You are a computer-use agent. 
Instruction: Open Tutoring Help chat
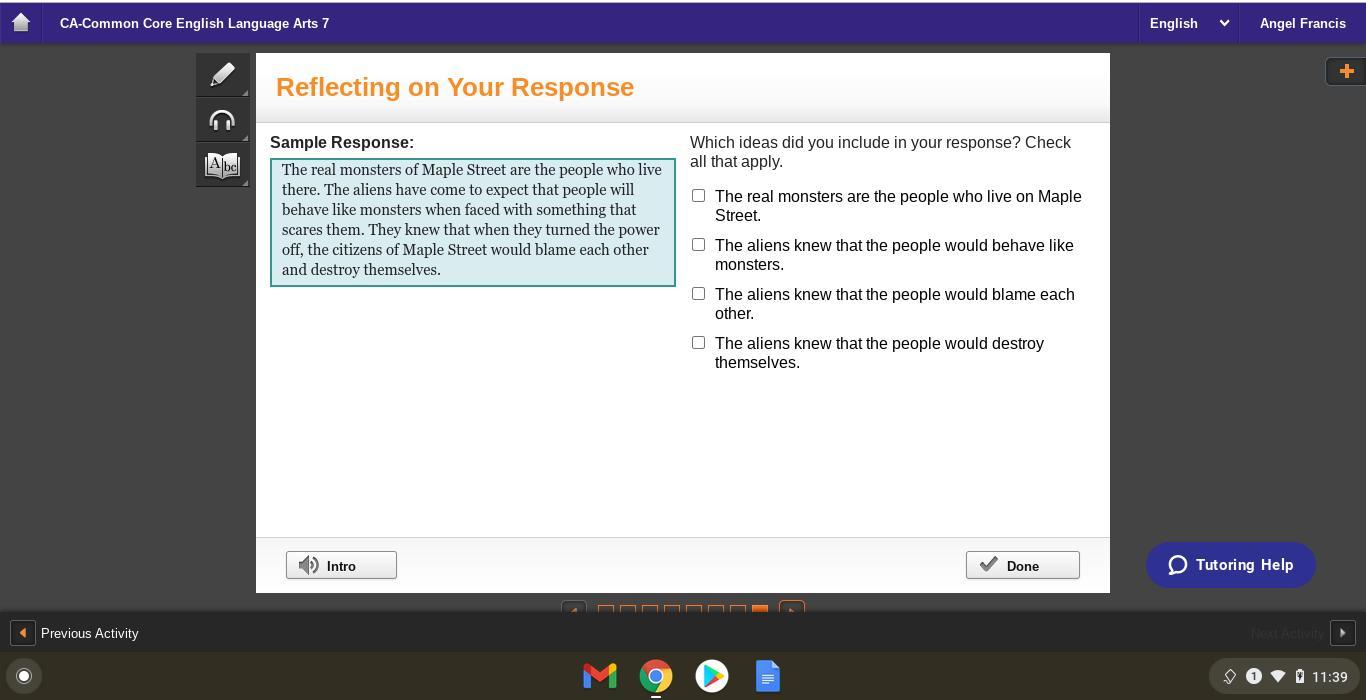[x=1230, y=565]
